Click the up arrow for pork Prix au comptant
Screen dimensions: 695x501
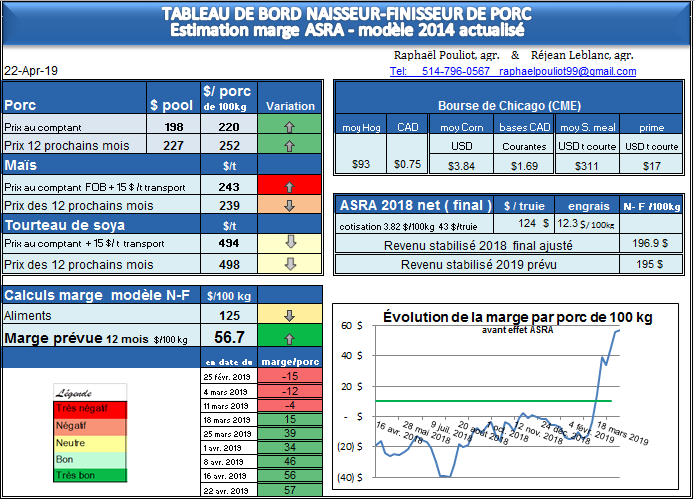[290, 128]
